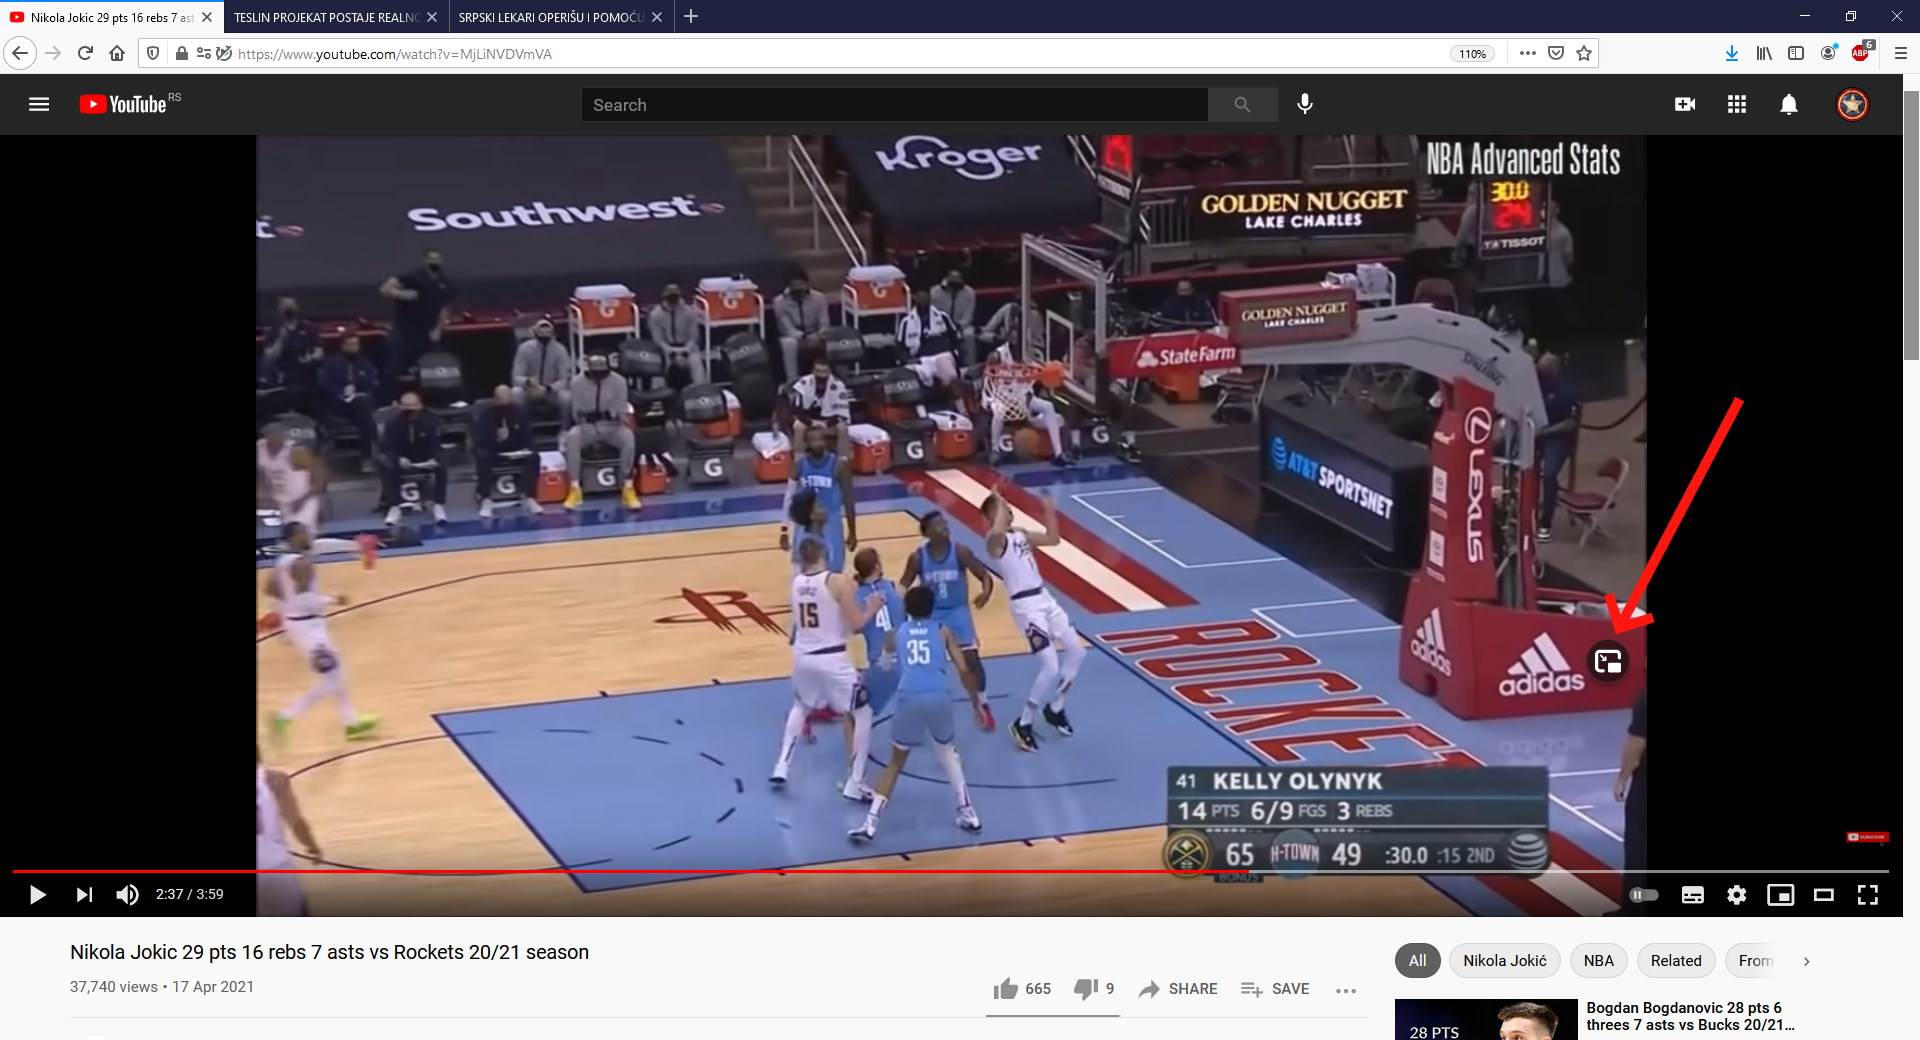Enter full screen mode

click(x=1867, y=894)
